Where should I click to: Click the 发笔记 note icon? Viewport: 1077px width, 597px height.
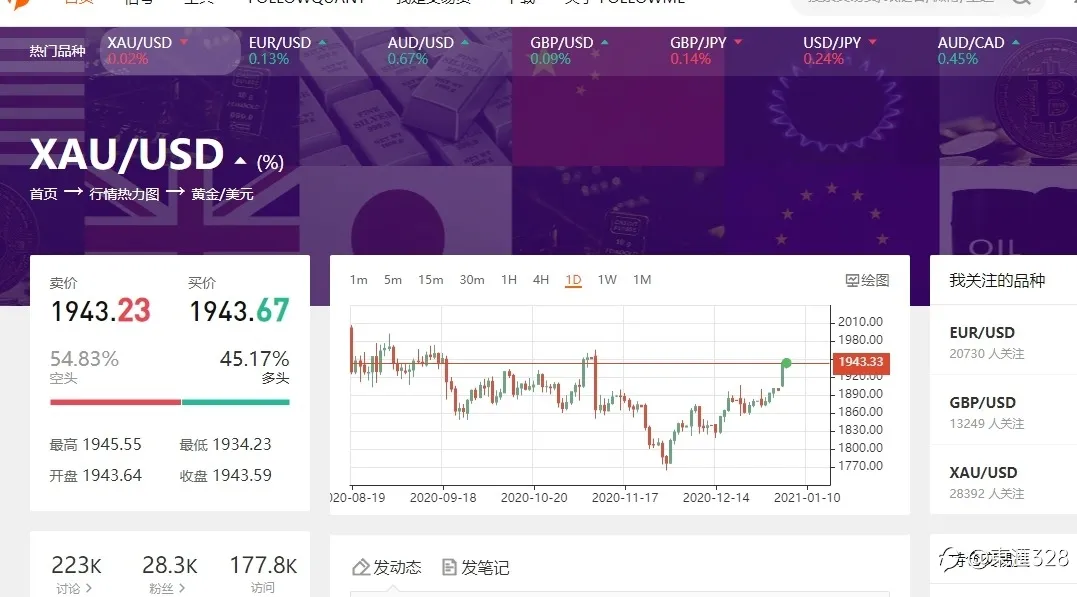tap(449, 567)
